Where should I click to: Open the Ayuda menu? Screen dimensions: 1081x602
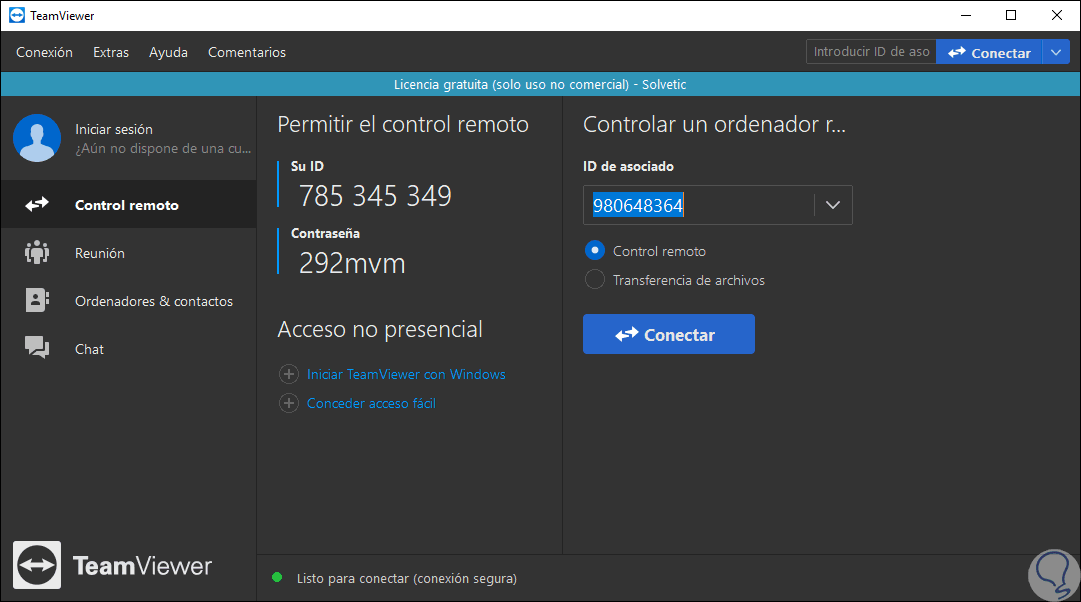(168, 52)
